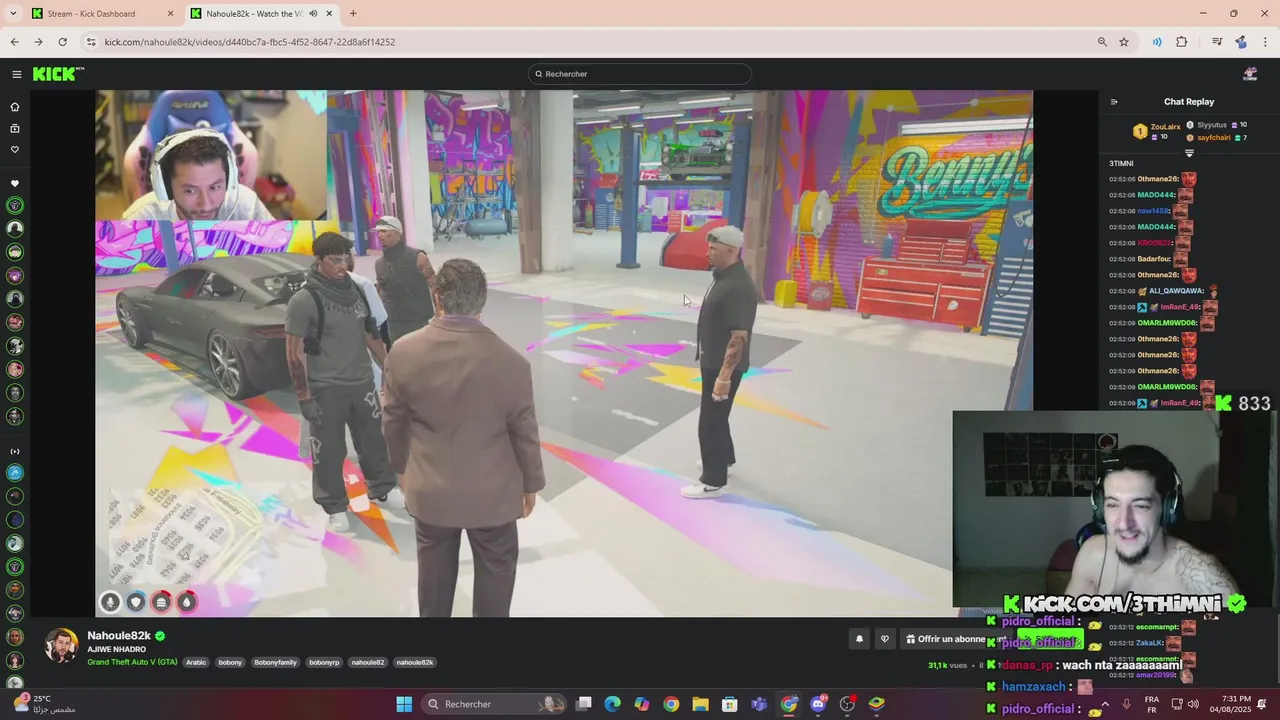This screenshot has width=1280, height=720.
Task: Open the Grand Theft Auto V (GTA) category link
Action: pyautogui.click(x=132, y=662)
